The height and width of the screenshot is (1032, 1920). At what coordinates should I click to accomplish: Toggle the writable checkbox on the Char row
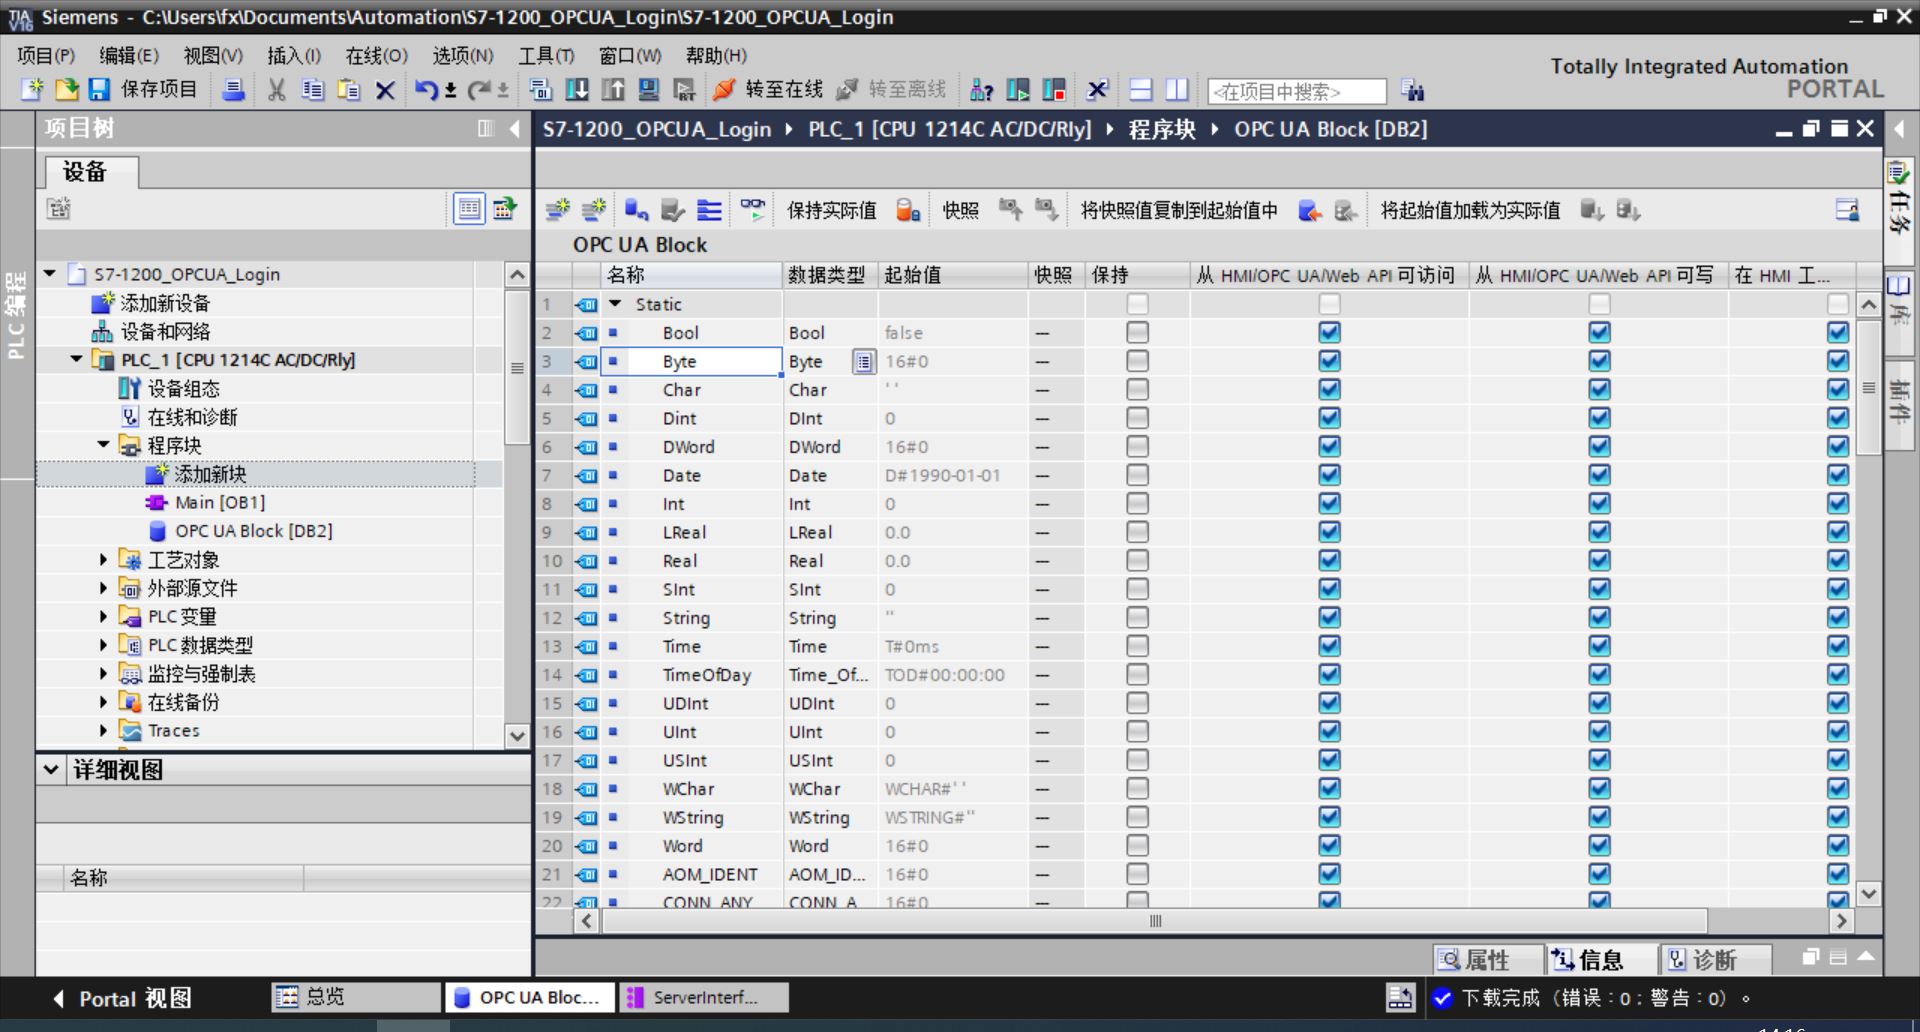click(x=1598, y=389)
